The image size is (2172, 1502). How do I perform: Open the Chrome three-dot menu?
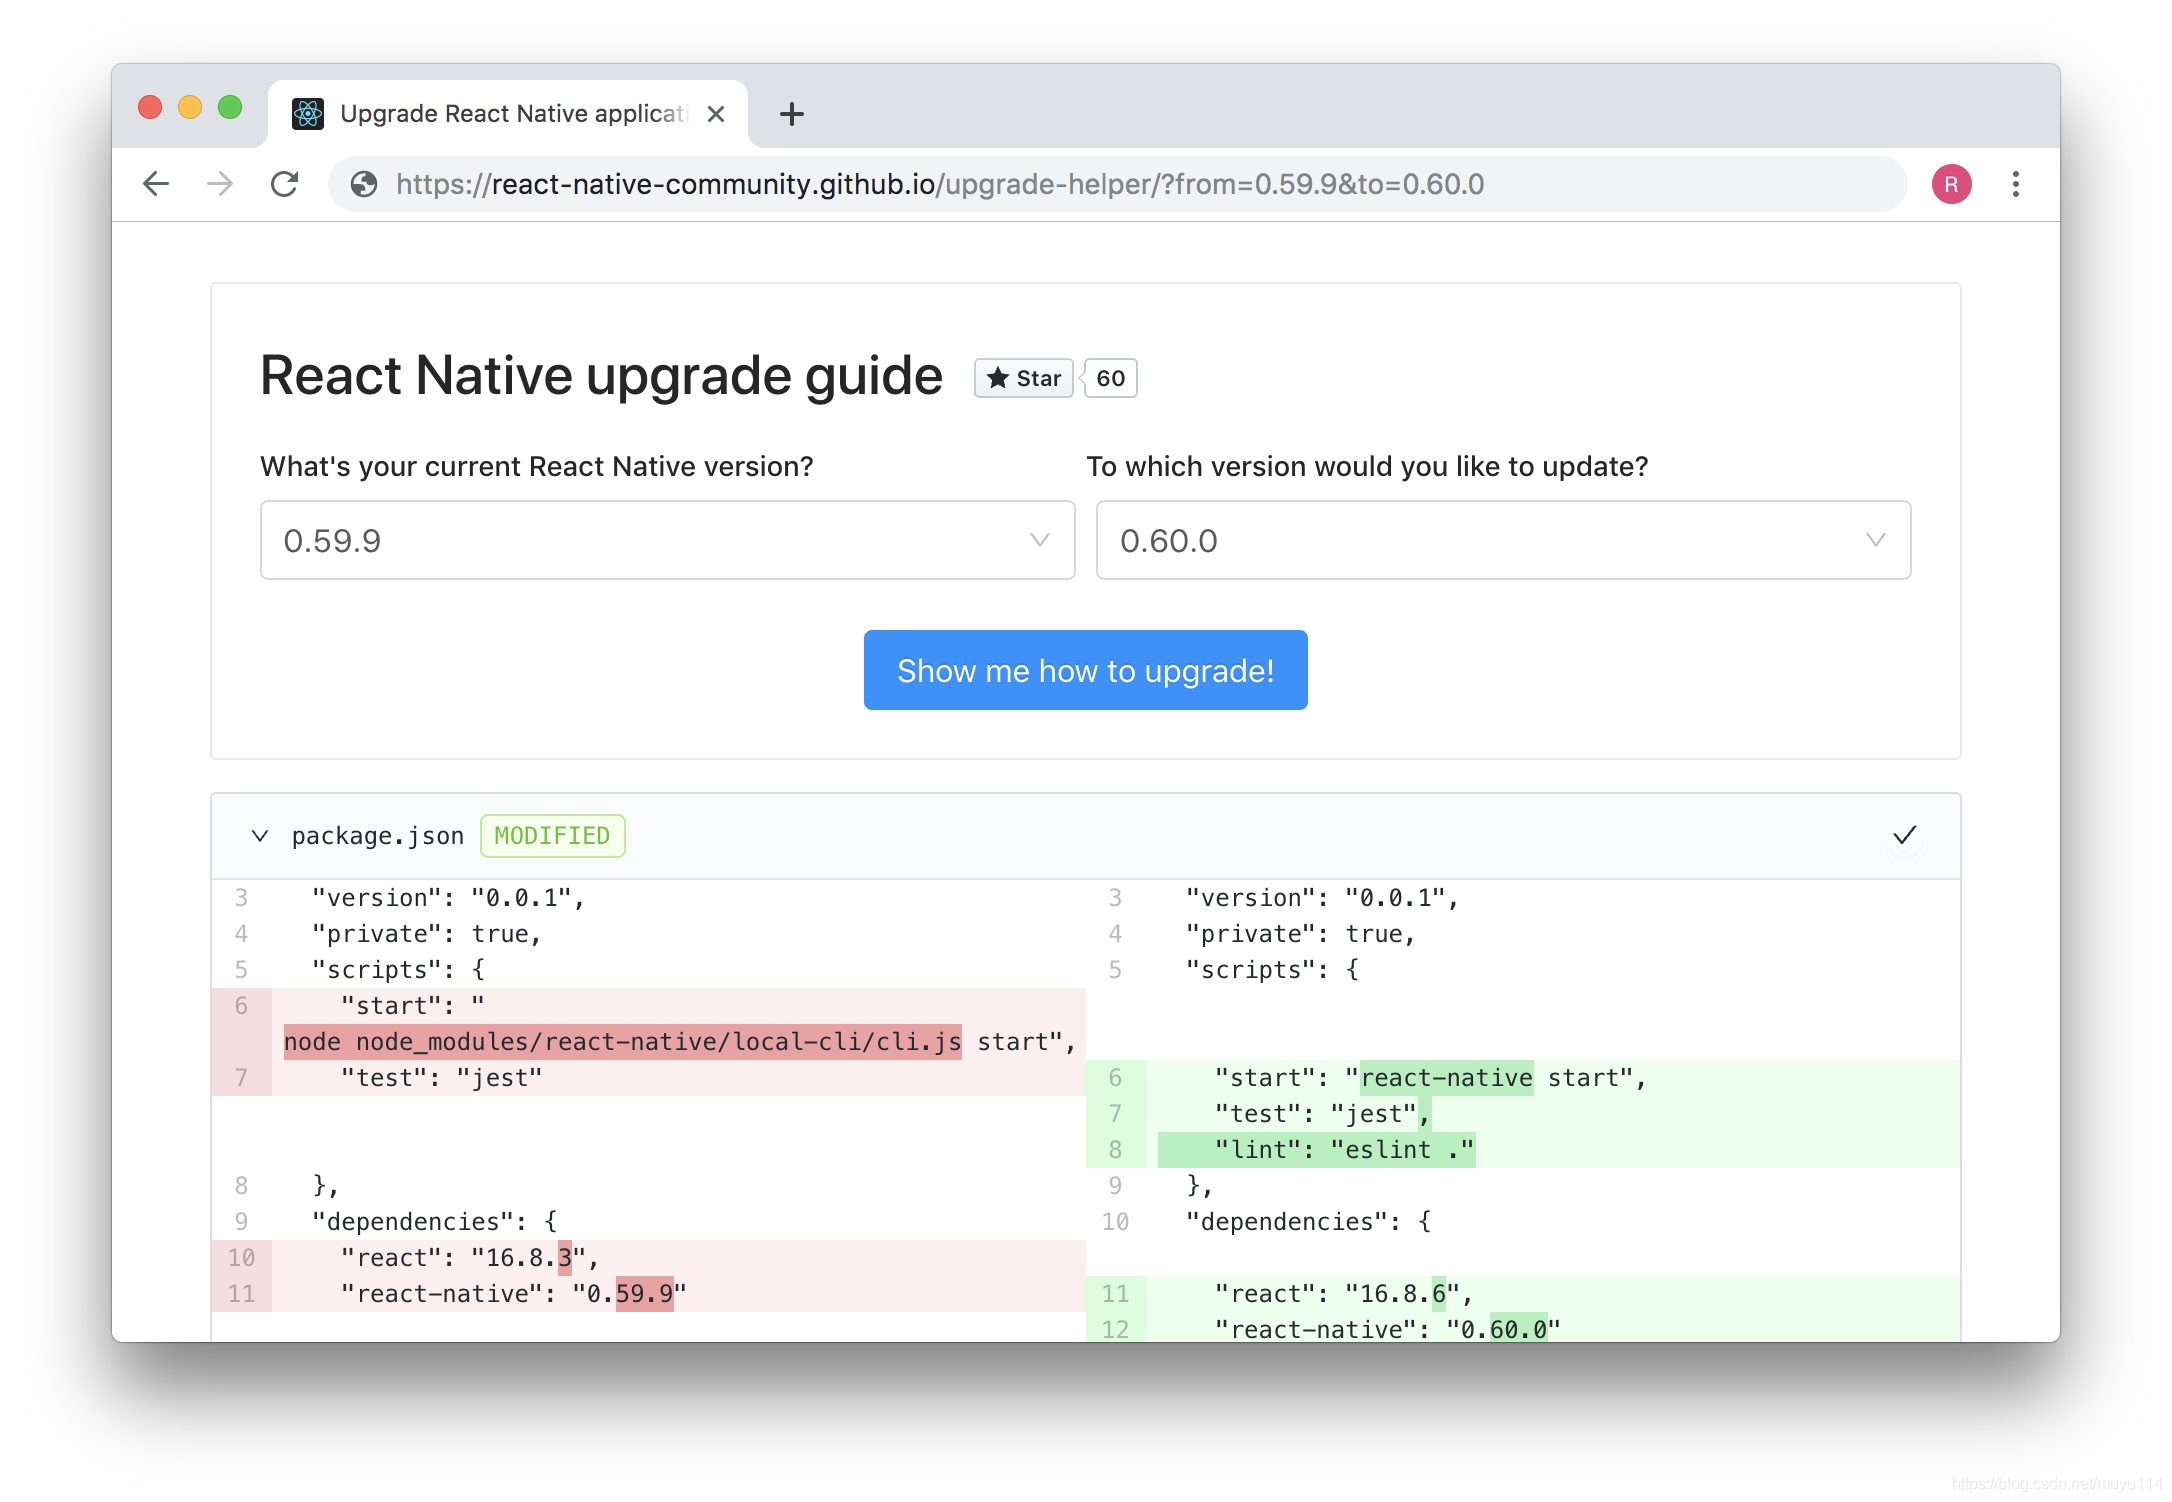click(x=2015, y=184)
